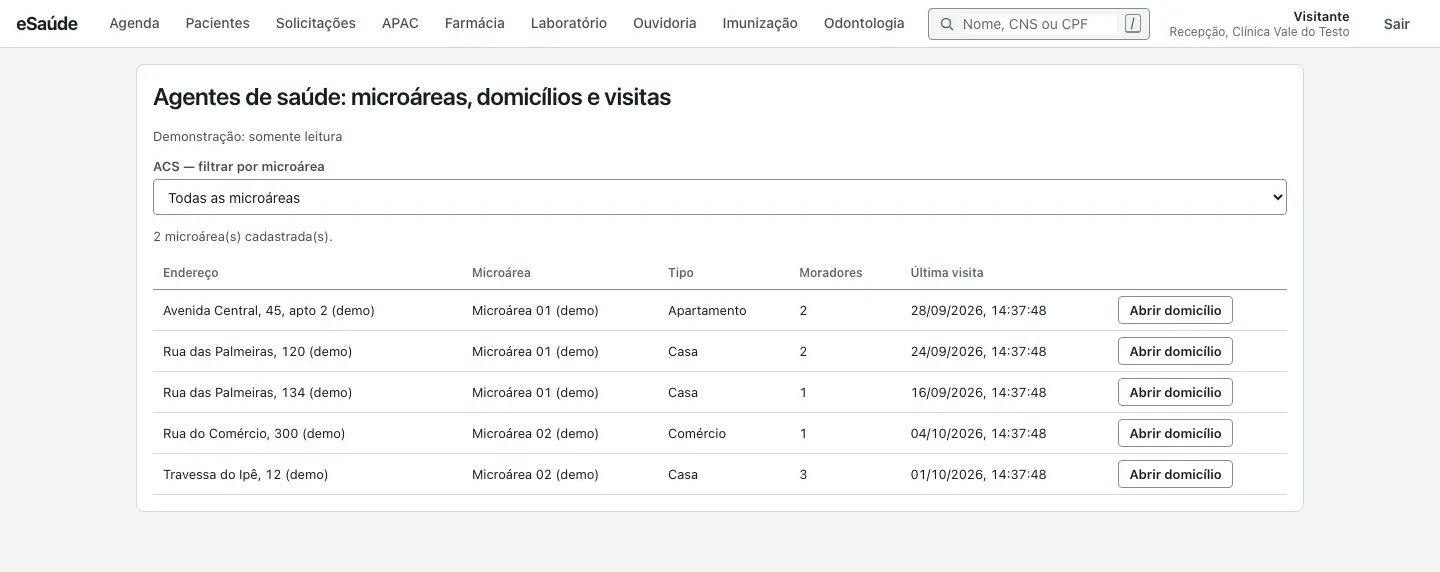Image resolution: width=1440 pixels, height=572 pixels.
Task: Open domicílio for Rua das Palmeiras, 134
Action: [1175, 392]
